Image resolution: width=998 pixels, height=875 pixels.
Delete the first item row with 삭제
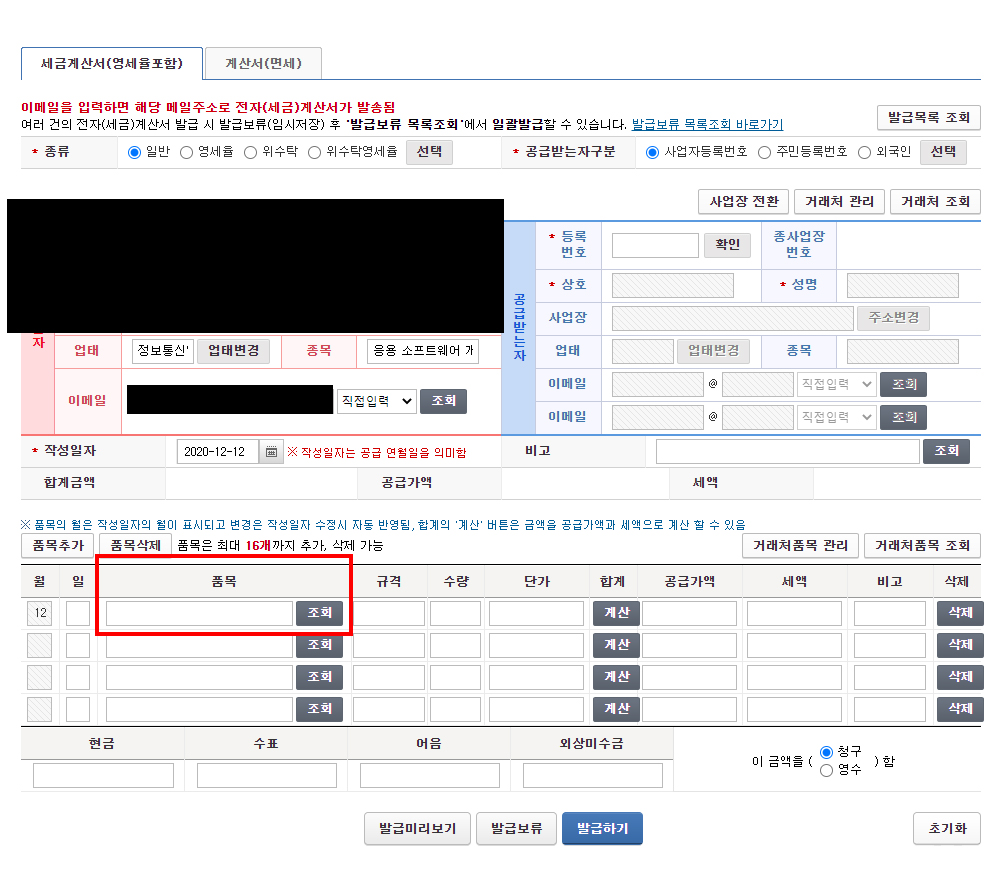click(x=959, y=613)
